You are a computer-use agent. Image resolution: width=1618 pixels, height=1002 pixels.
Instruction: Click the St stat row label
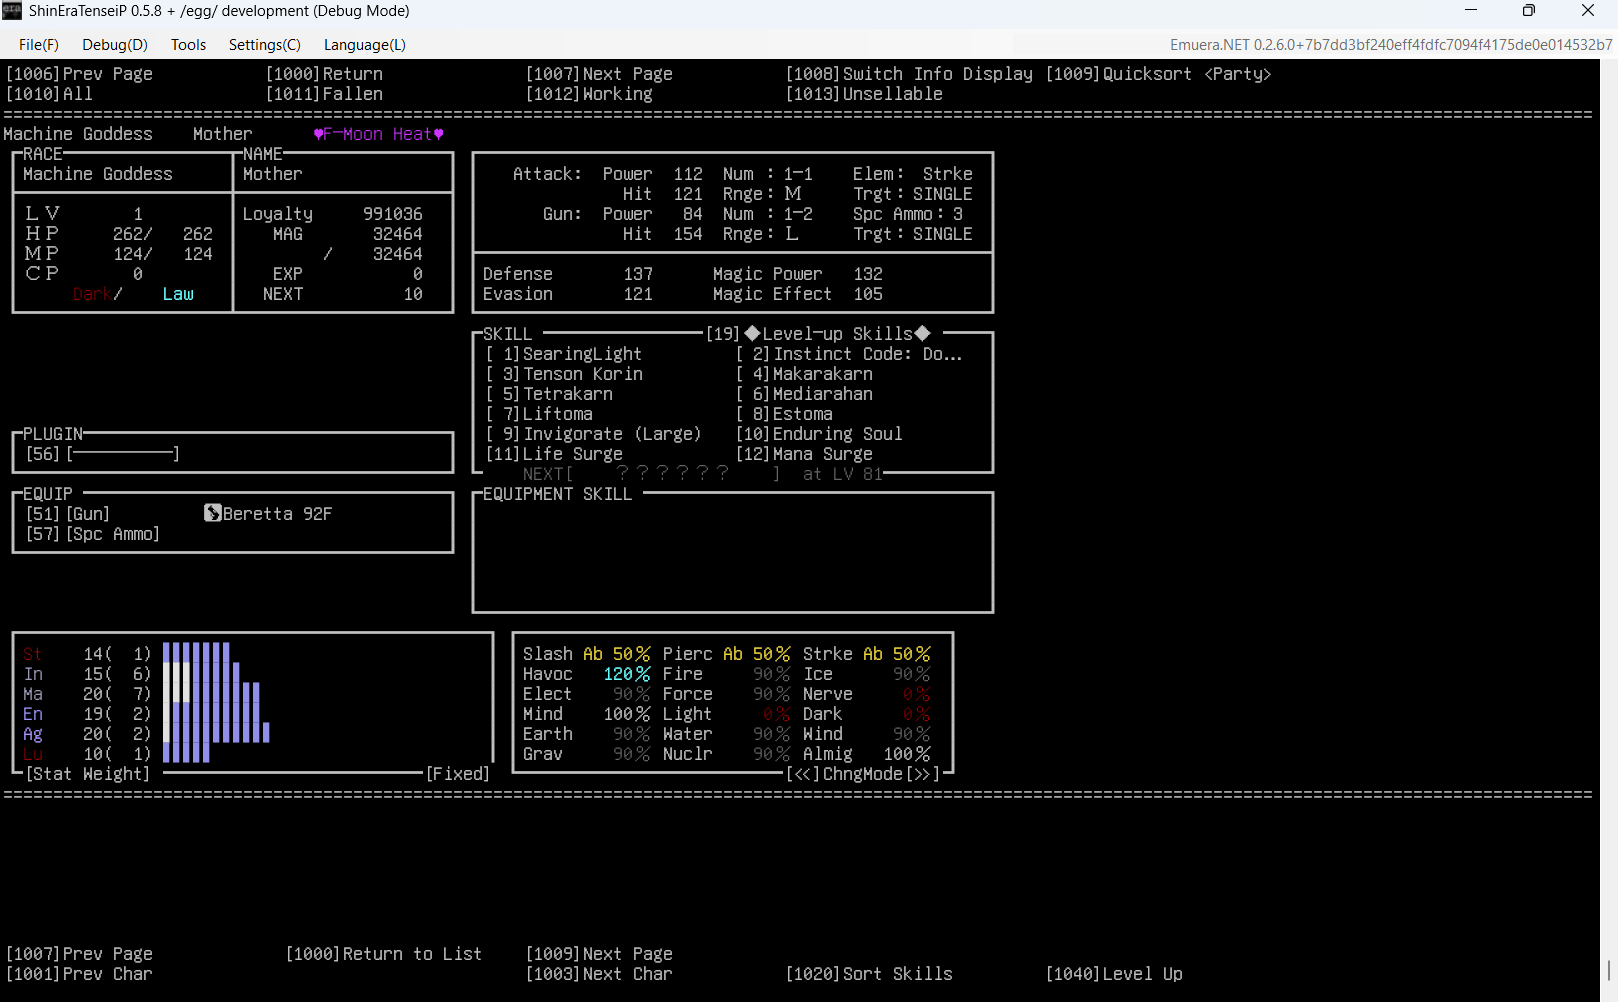[x=32, y=654]
